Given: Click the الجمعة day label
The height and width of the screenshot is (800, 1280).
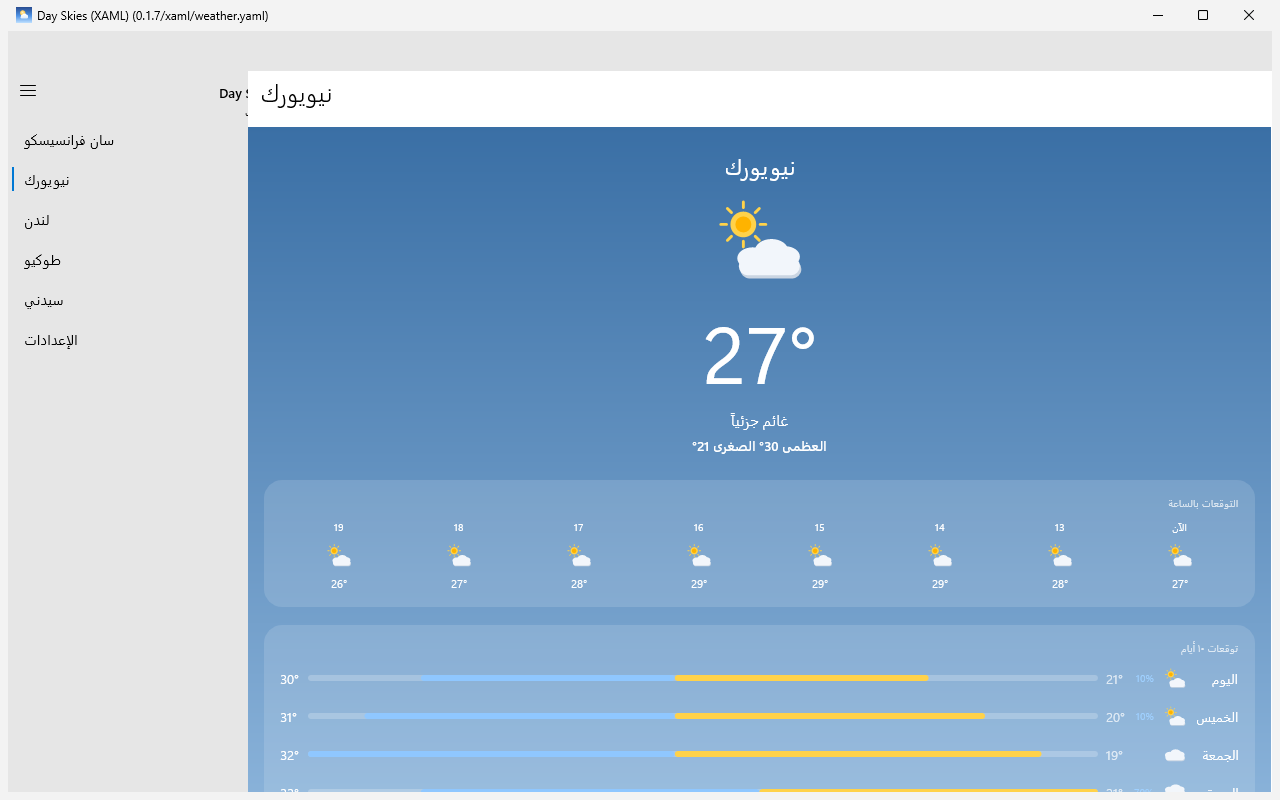Looking at the screenshot, I should 1220,755.
